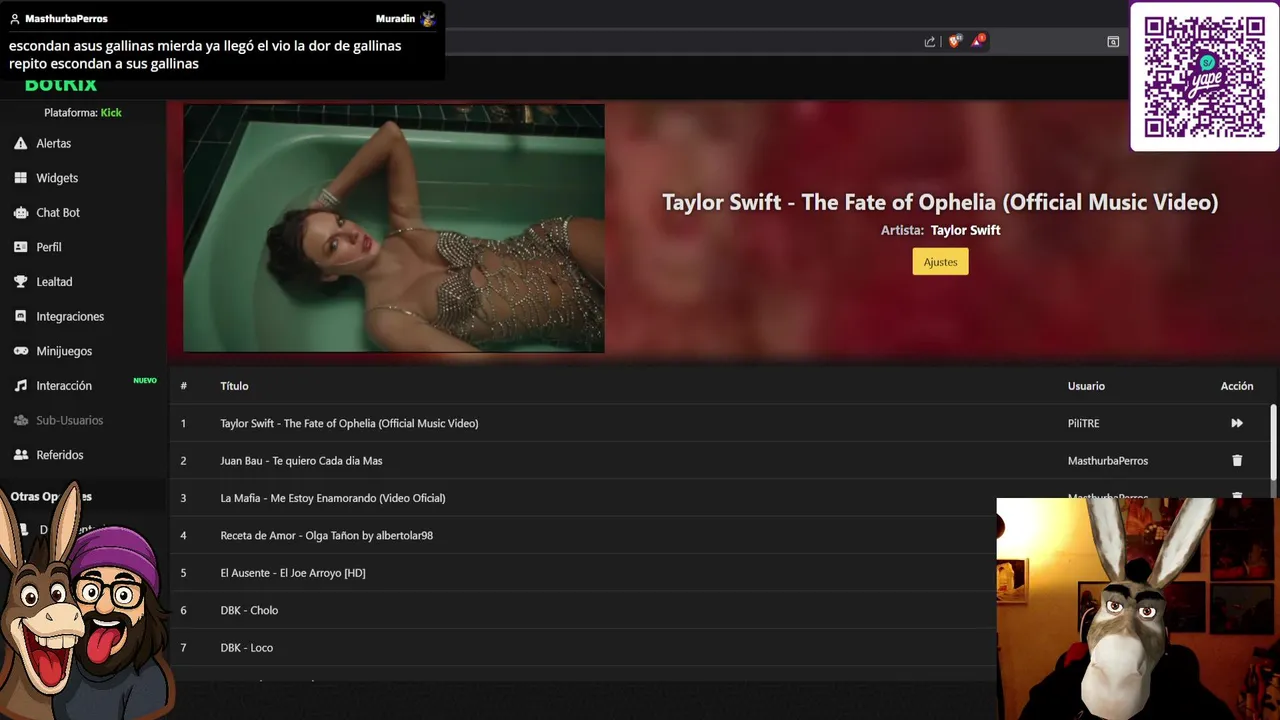
Task: Open Alertas via its warning triangle icon
Action: coord(20,144)
